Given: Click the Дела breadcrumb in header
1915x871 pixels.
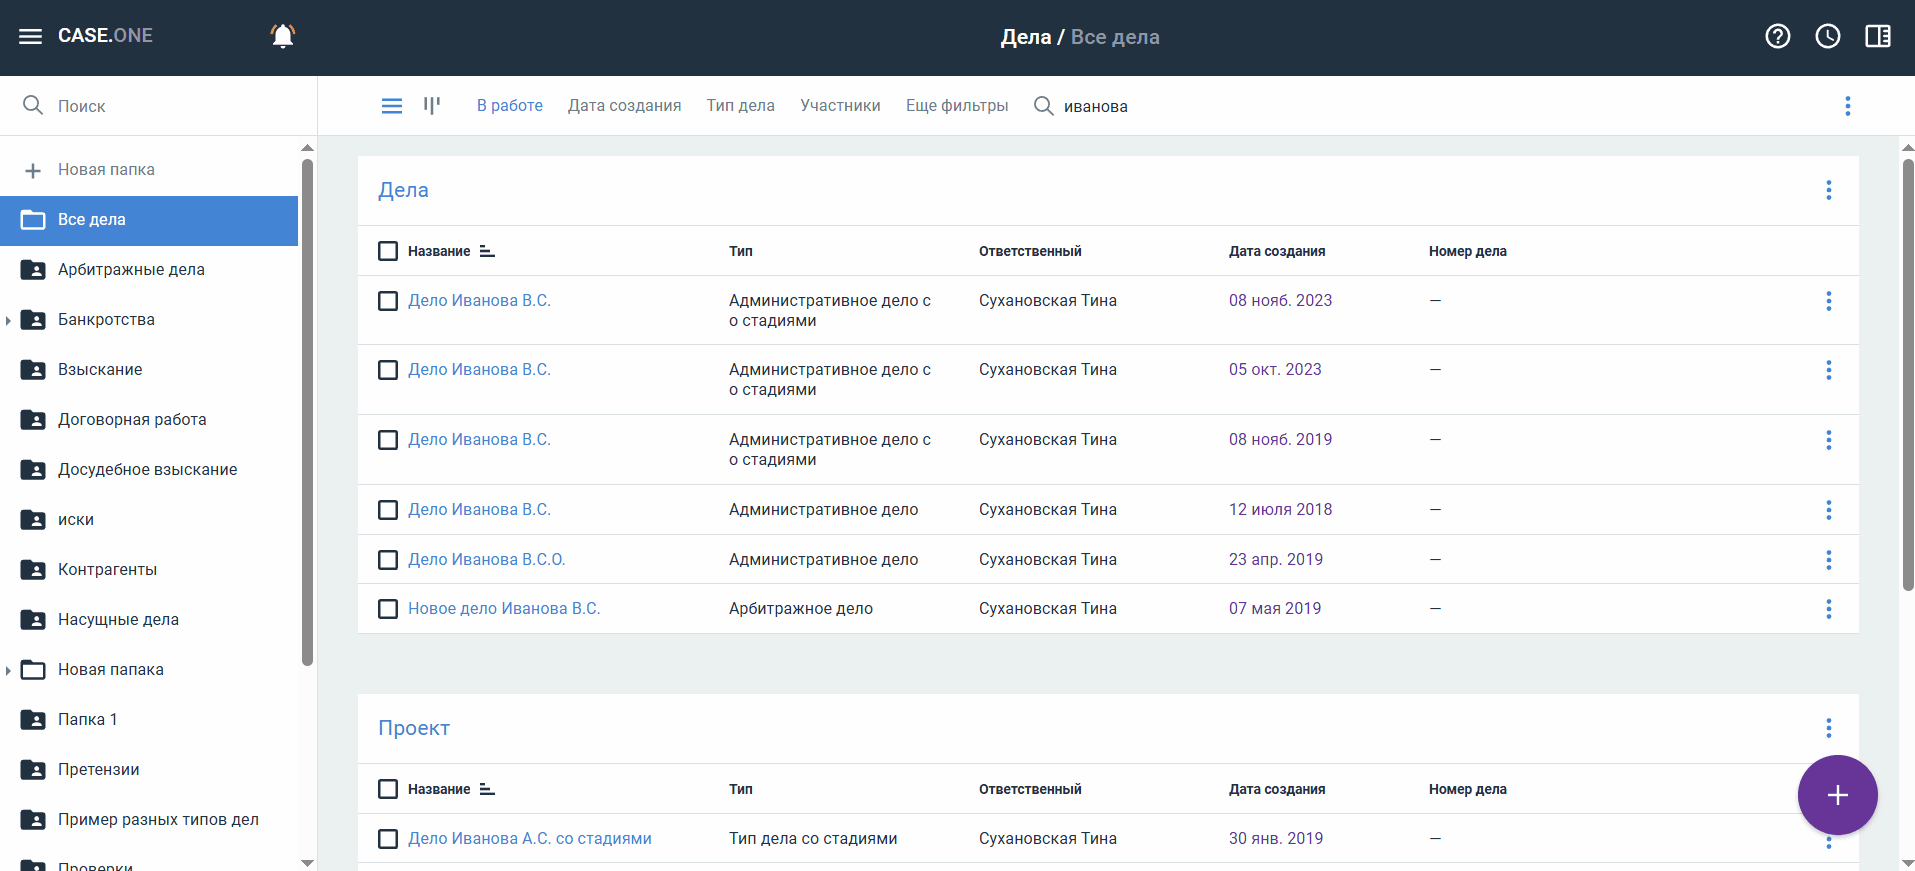Looking at the screenshot, I should (x=1026, y=37).
